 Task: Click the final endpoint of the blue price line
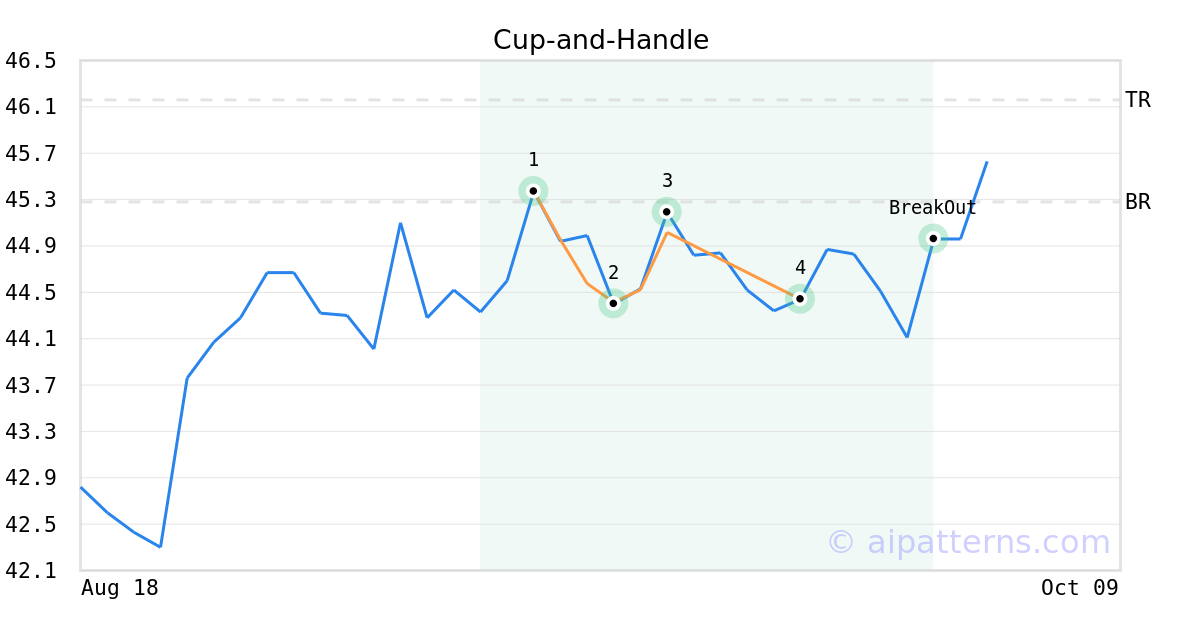987,162
